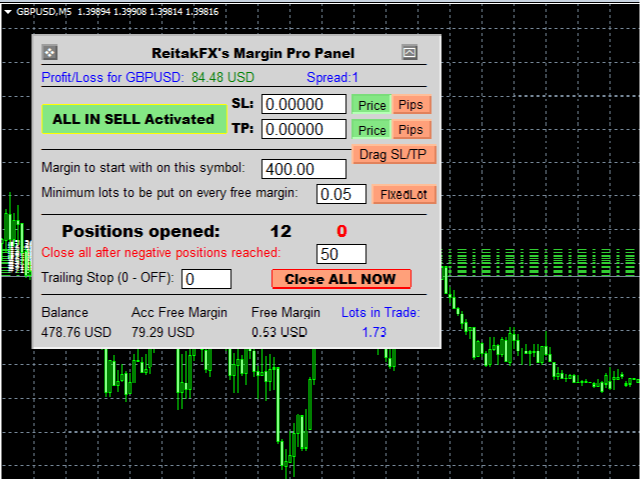This screenshot has height=480, width=640.
Task: Select Price mode for TP
Action: [x=372, y=130]
